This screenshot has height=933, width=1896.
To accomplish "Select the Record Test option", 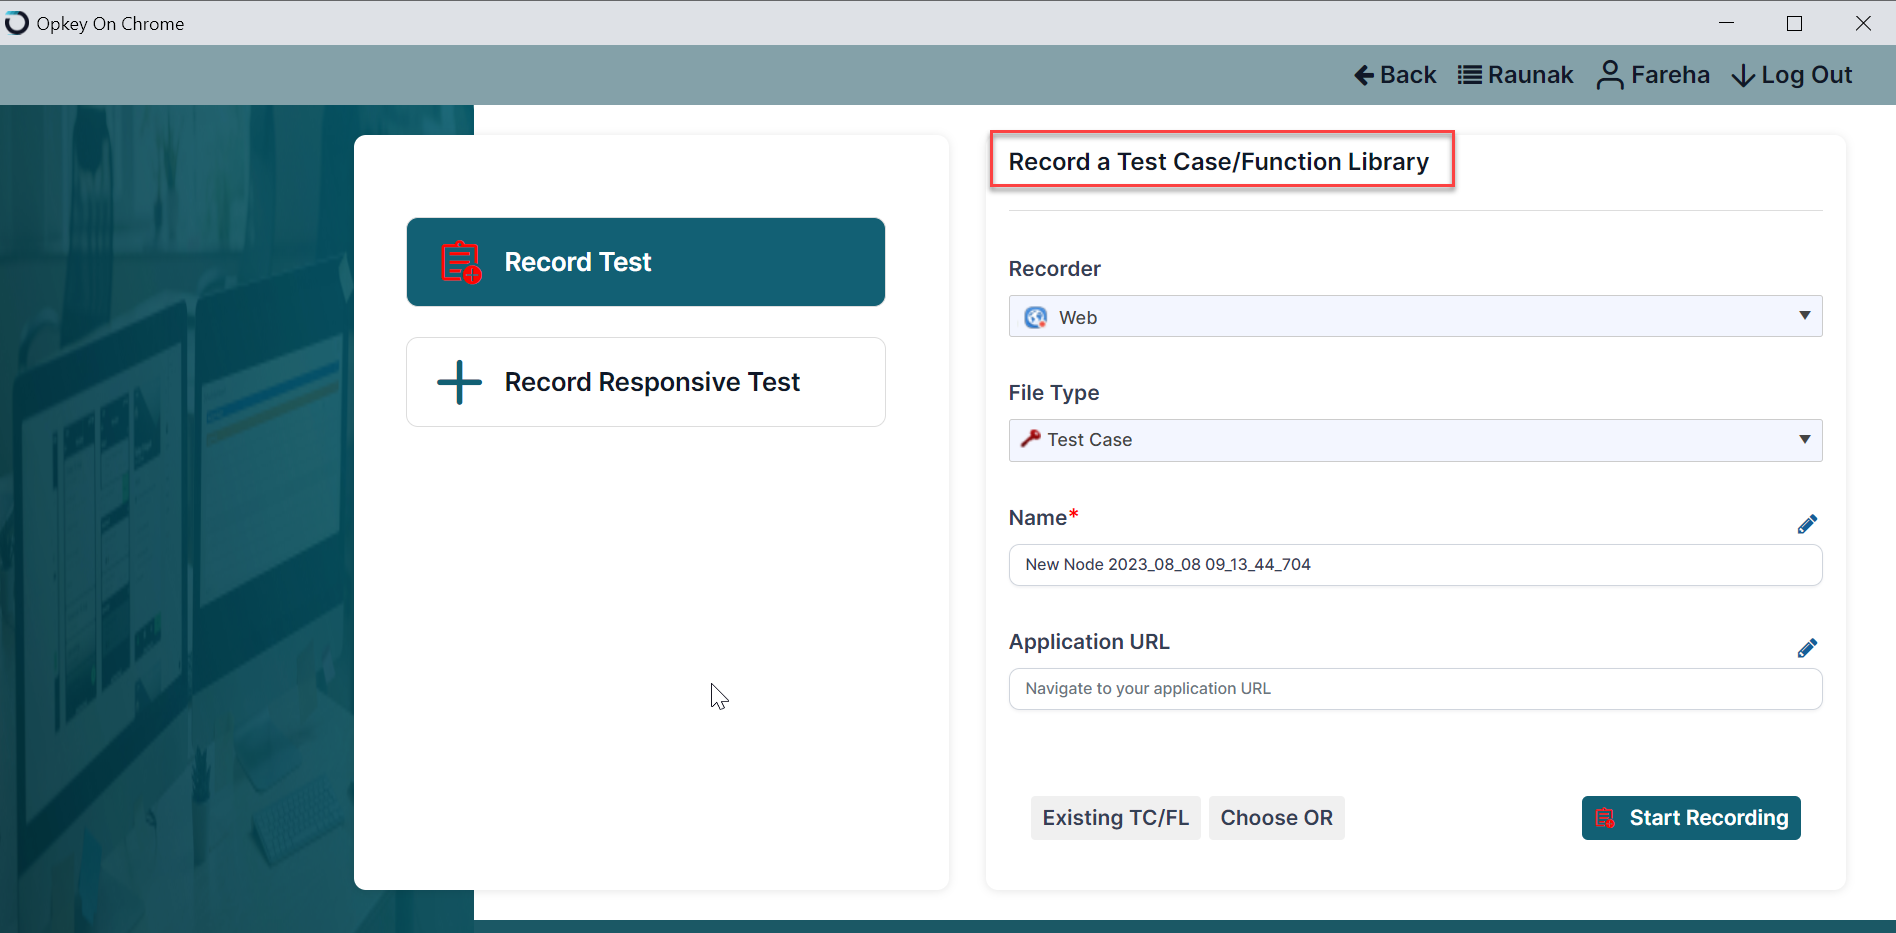I will click(x=646, y=262).
